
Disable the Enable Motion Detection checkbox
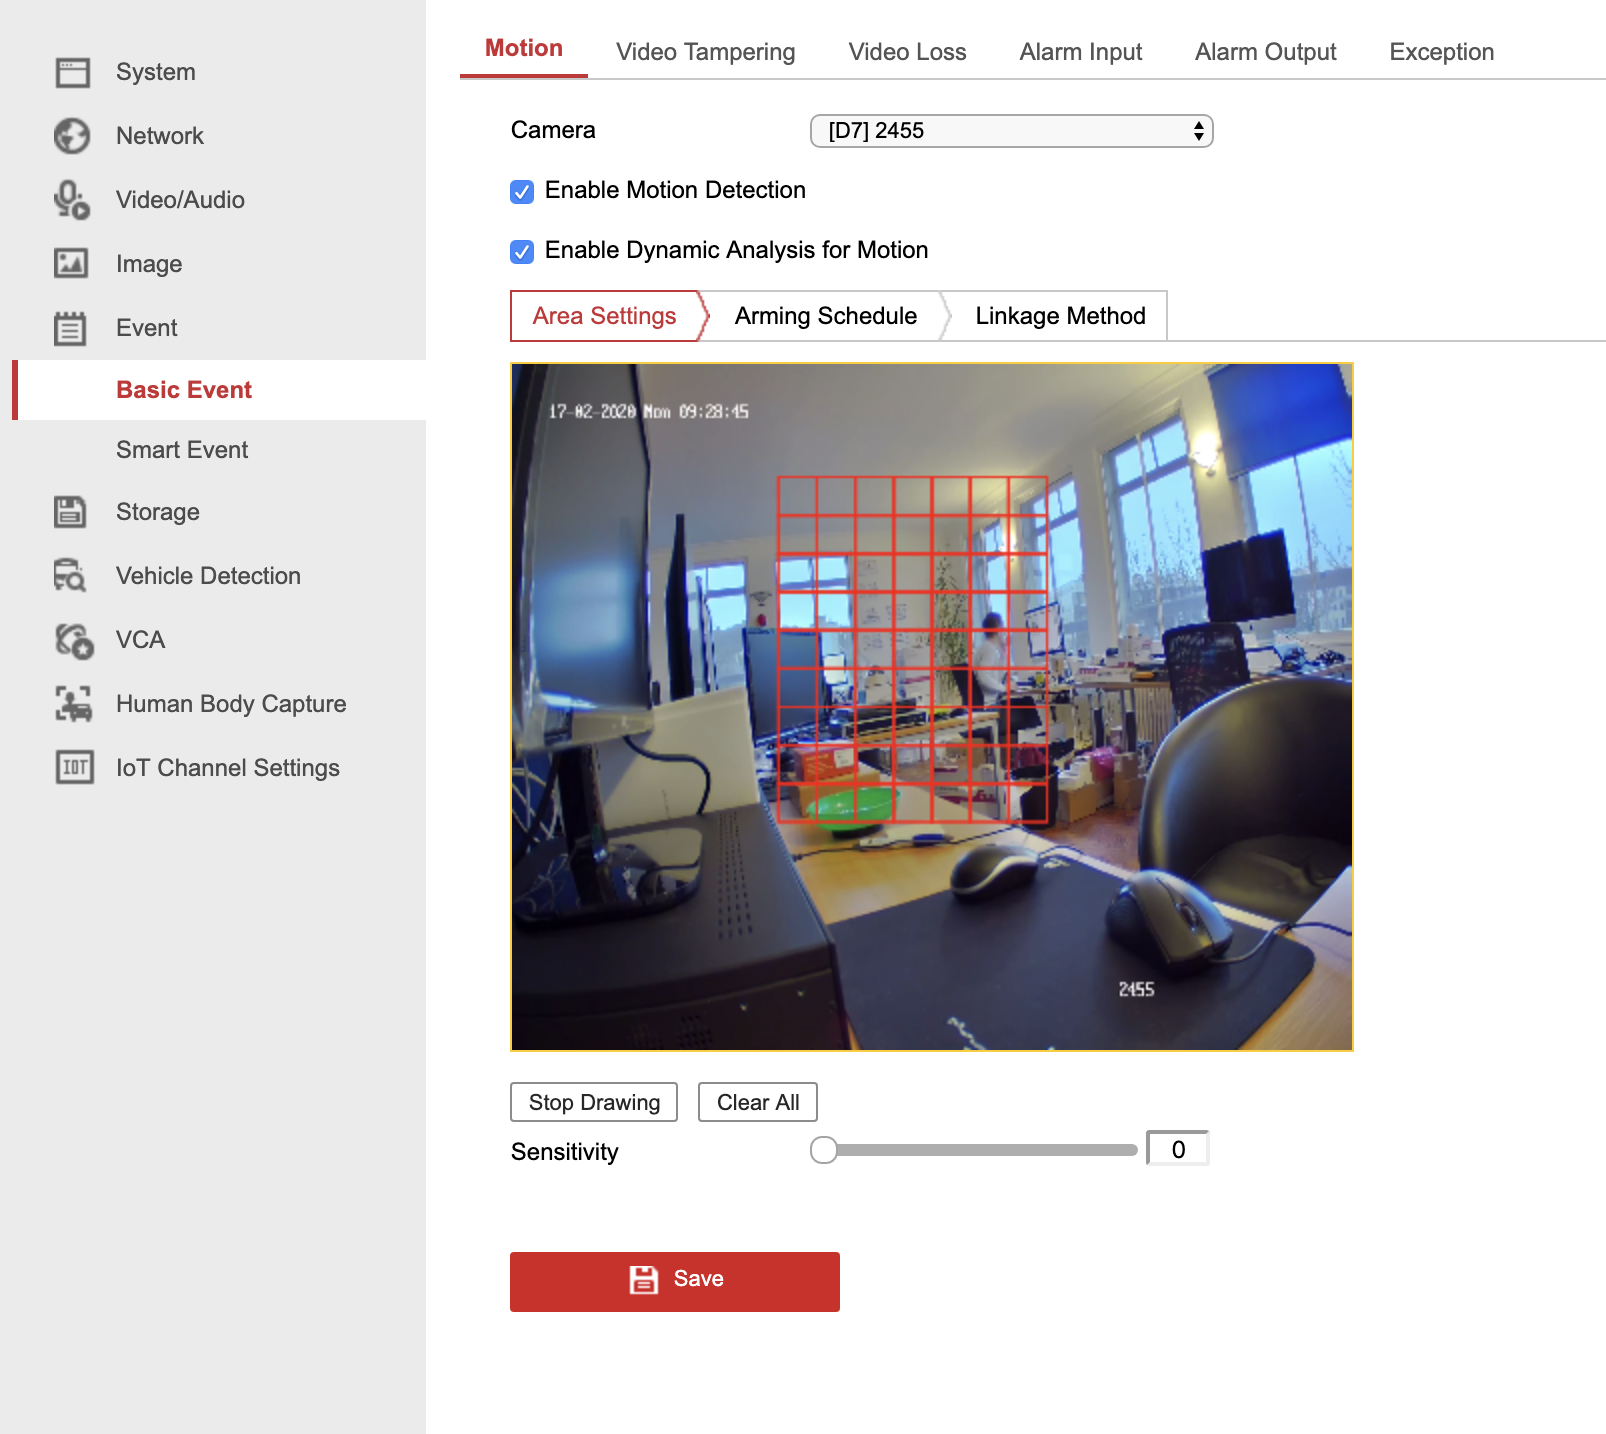[522, 192]
